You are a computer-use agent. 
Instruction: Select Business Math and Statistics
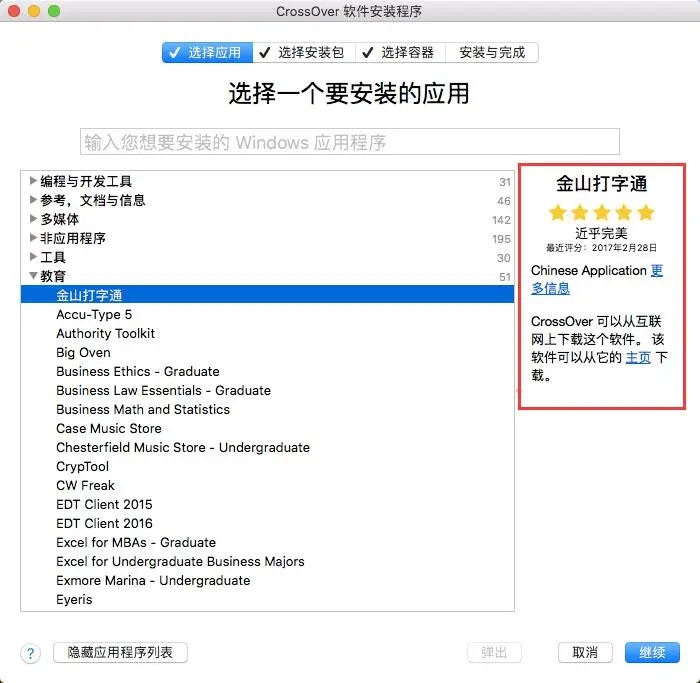tap(267, 409)
